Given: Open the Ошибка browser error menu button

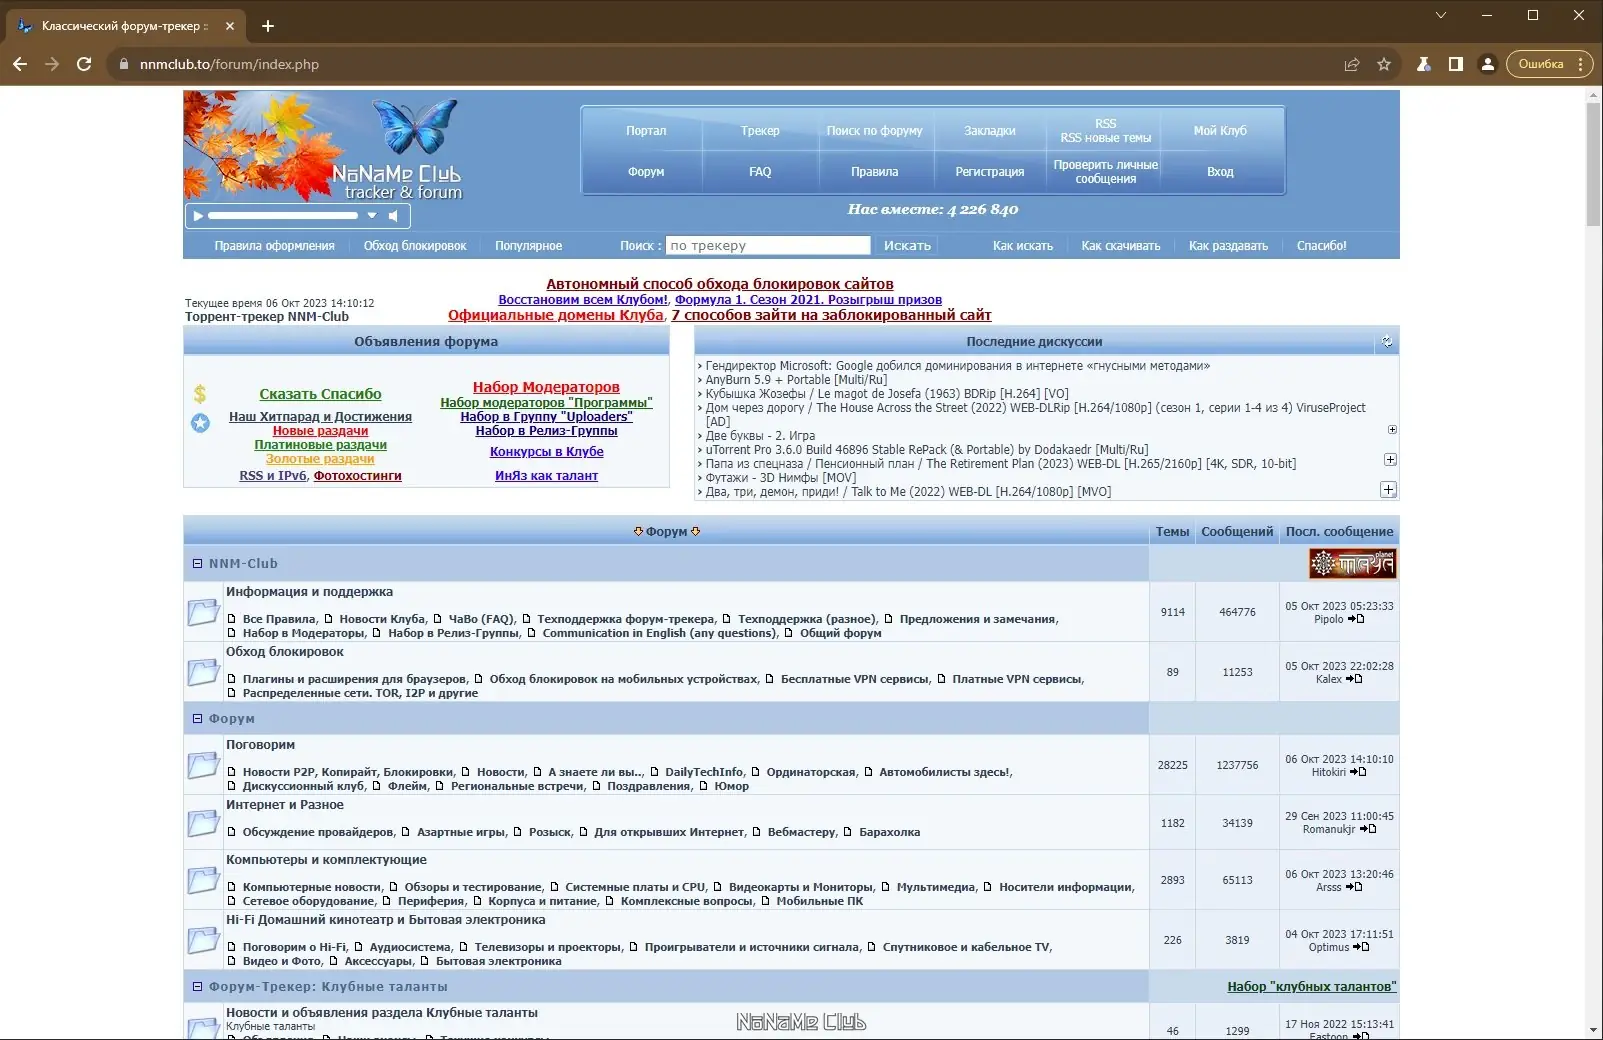Looking at the screenshot, I should 1548,64.
